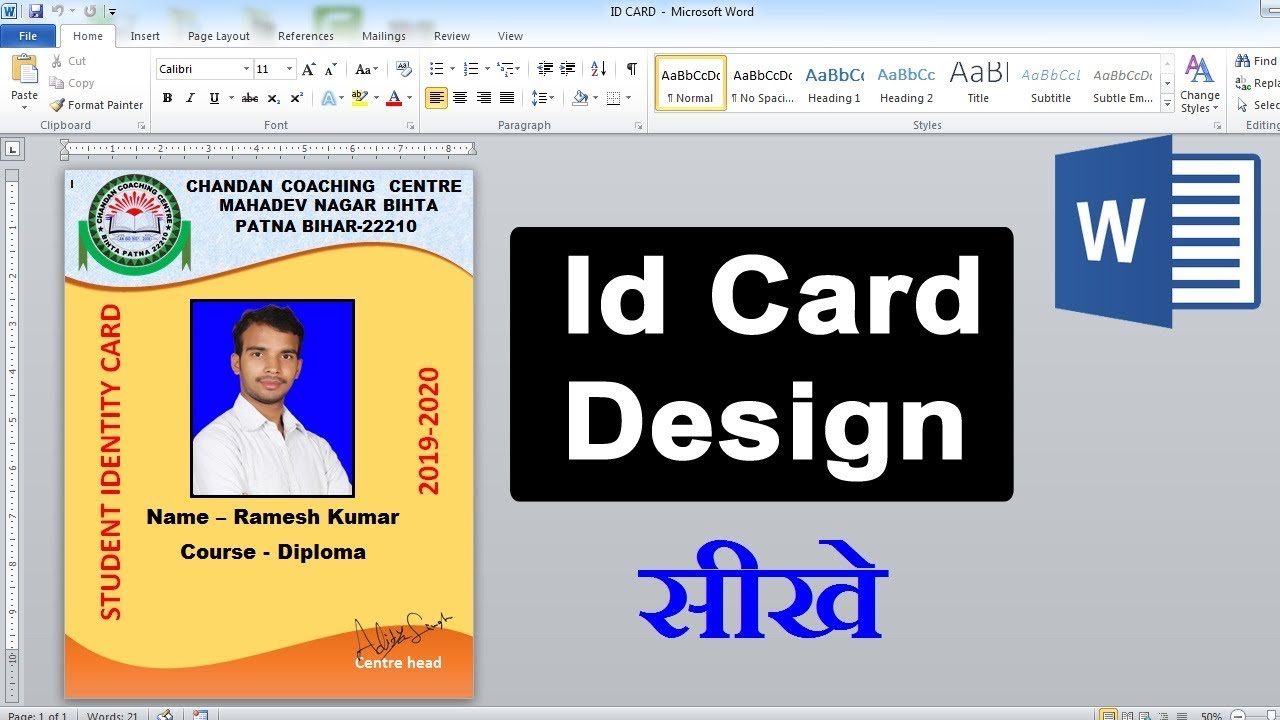Expand the underline style arrow
Screen dimensions: 1280x720
[231, 98]
